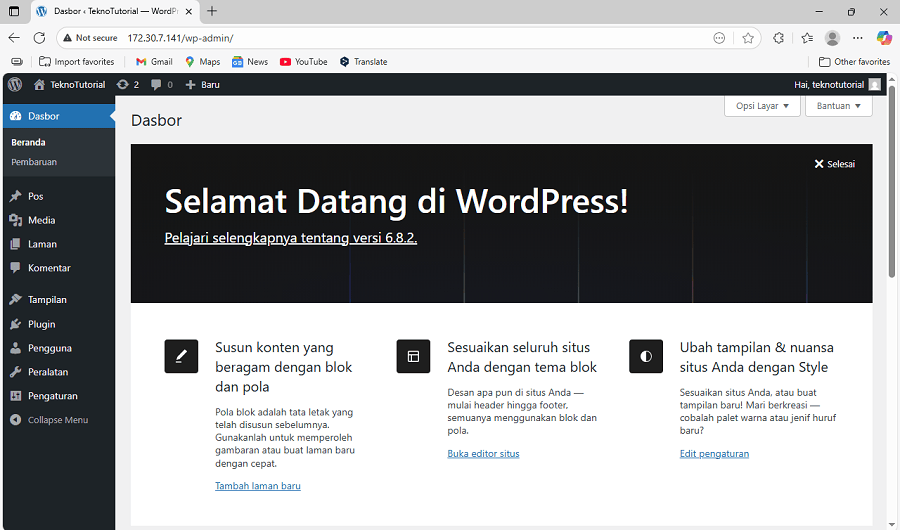Open the Pos menu
This screenshot has height=530, width=900.
click(x=59, y=196)
